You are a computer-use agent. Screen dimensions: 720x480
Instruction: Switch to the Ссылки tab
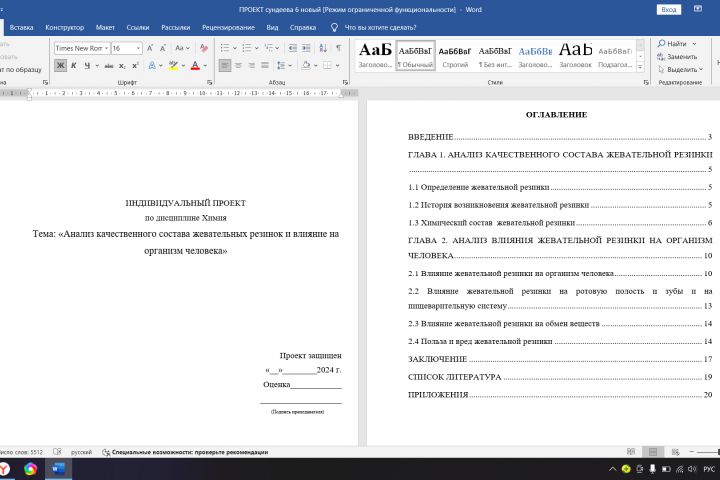click(x=138, y=28)
